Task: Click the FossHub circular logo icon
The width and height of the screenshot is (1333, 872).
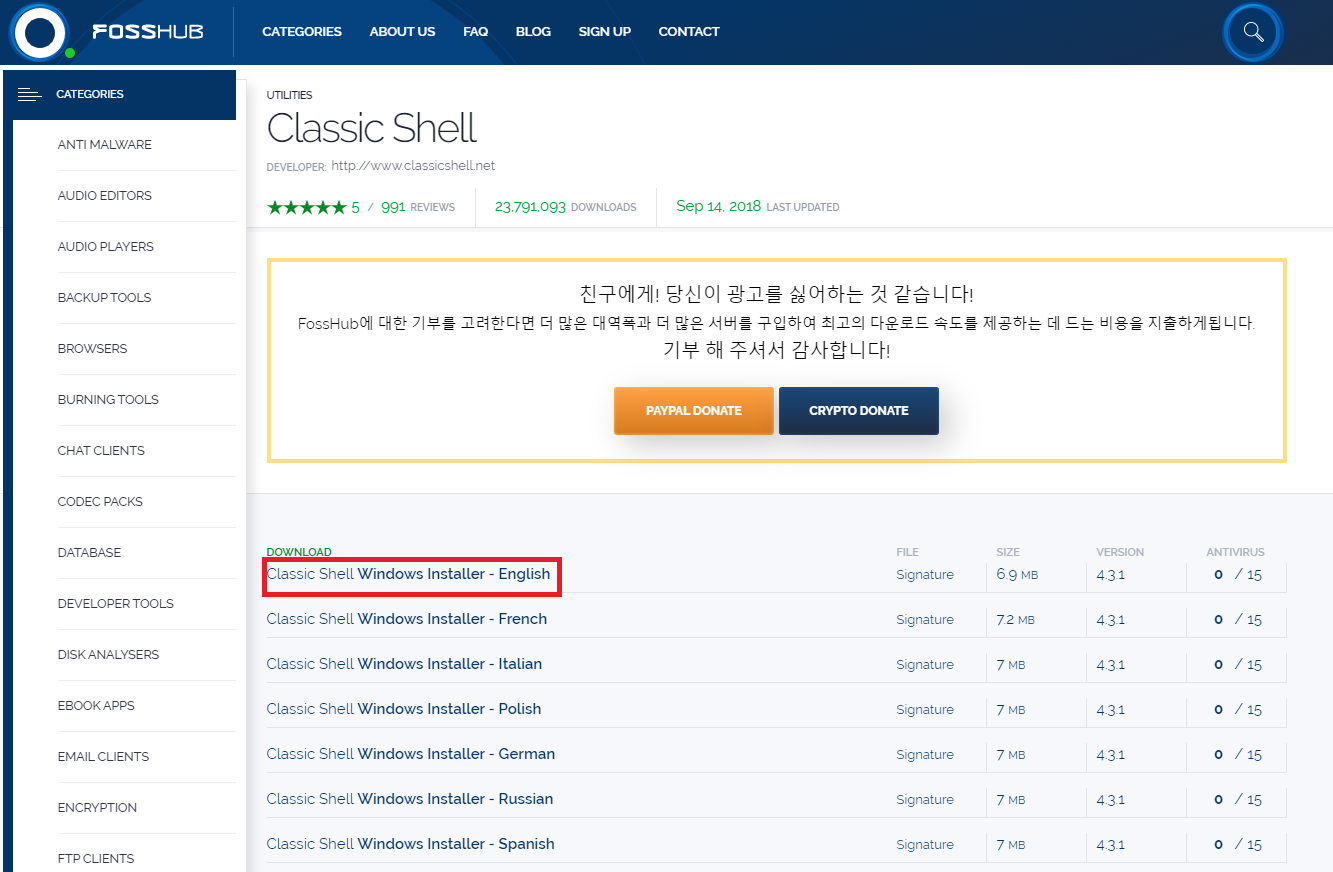Action: [x=39, y=32]
